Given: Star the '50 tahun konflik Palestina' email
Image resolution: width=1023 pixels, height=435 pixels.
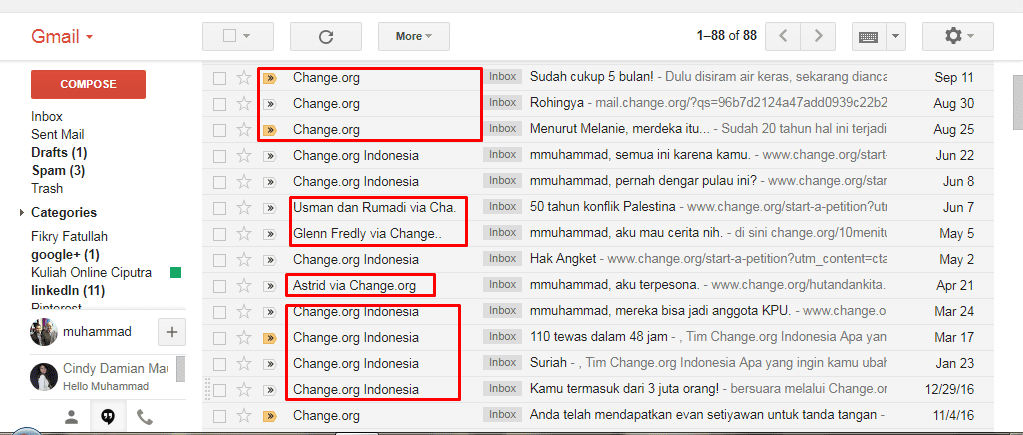Looking at the screenshot, I should click(x=243, y=208).
